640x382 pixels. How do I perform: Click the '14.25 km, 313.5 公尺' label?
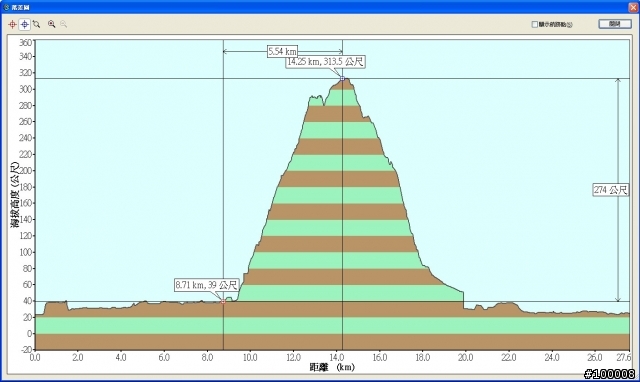(x=325, y=62)
